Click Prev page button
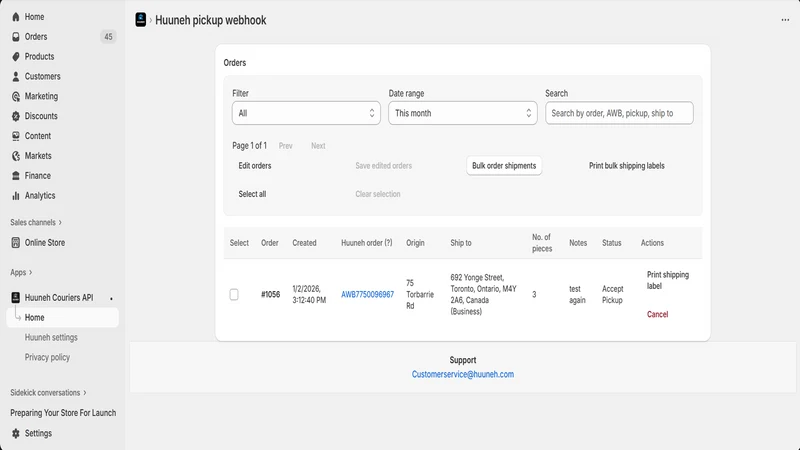This screenshot has height=450, width=800. [286, 146]
